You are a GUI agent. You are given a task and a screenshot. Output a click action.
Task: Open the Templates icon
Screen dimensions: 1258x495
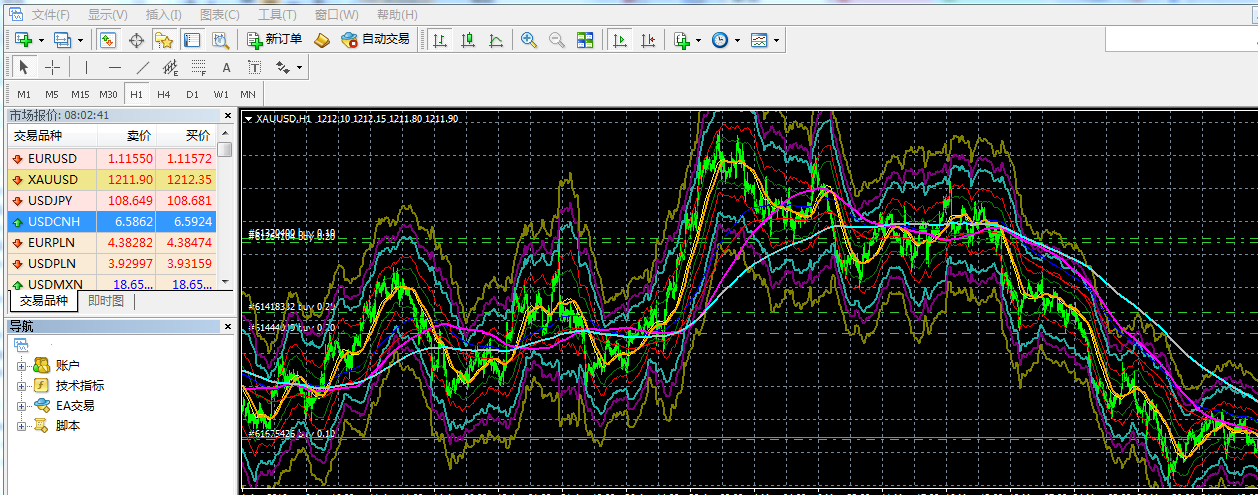point(759,40)
